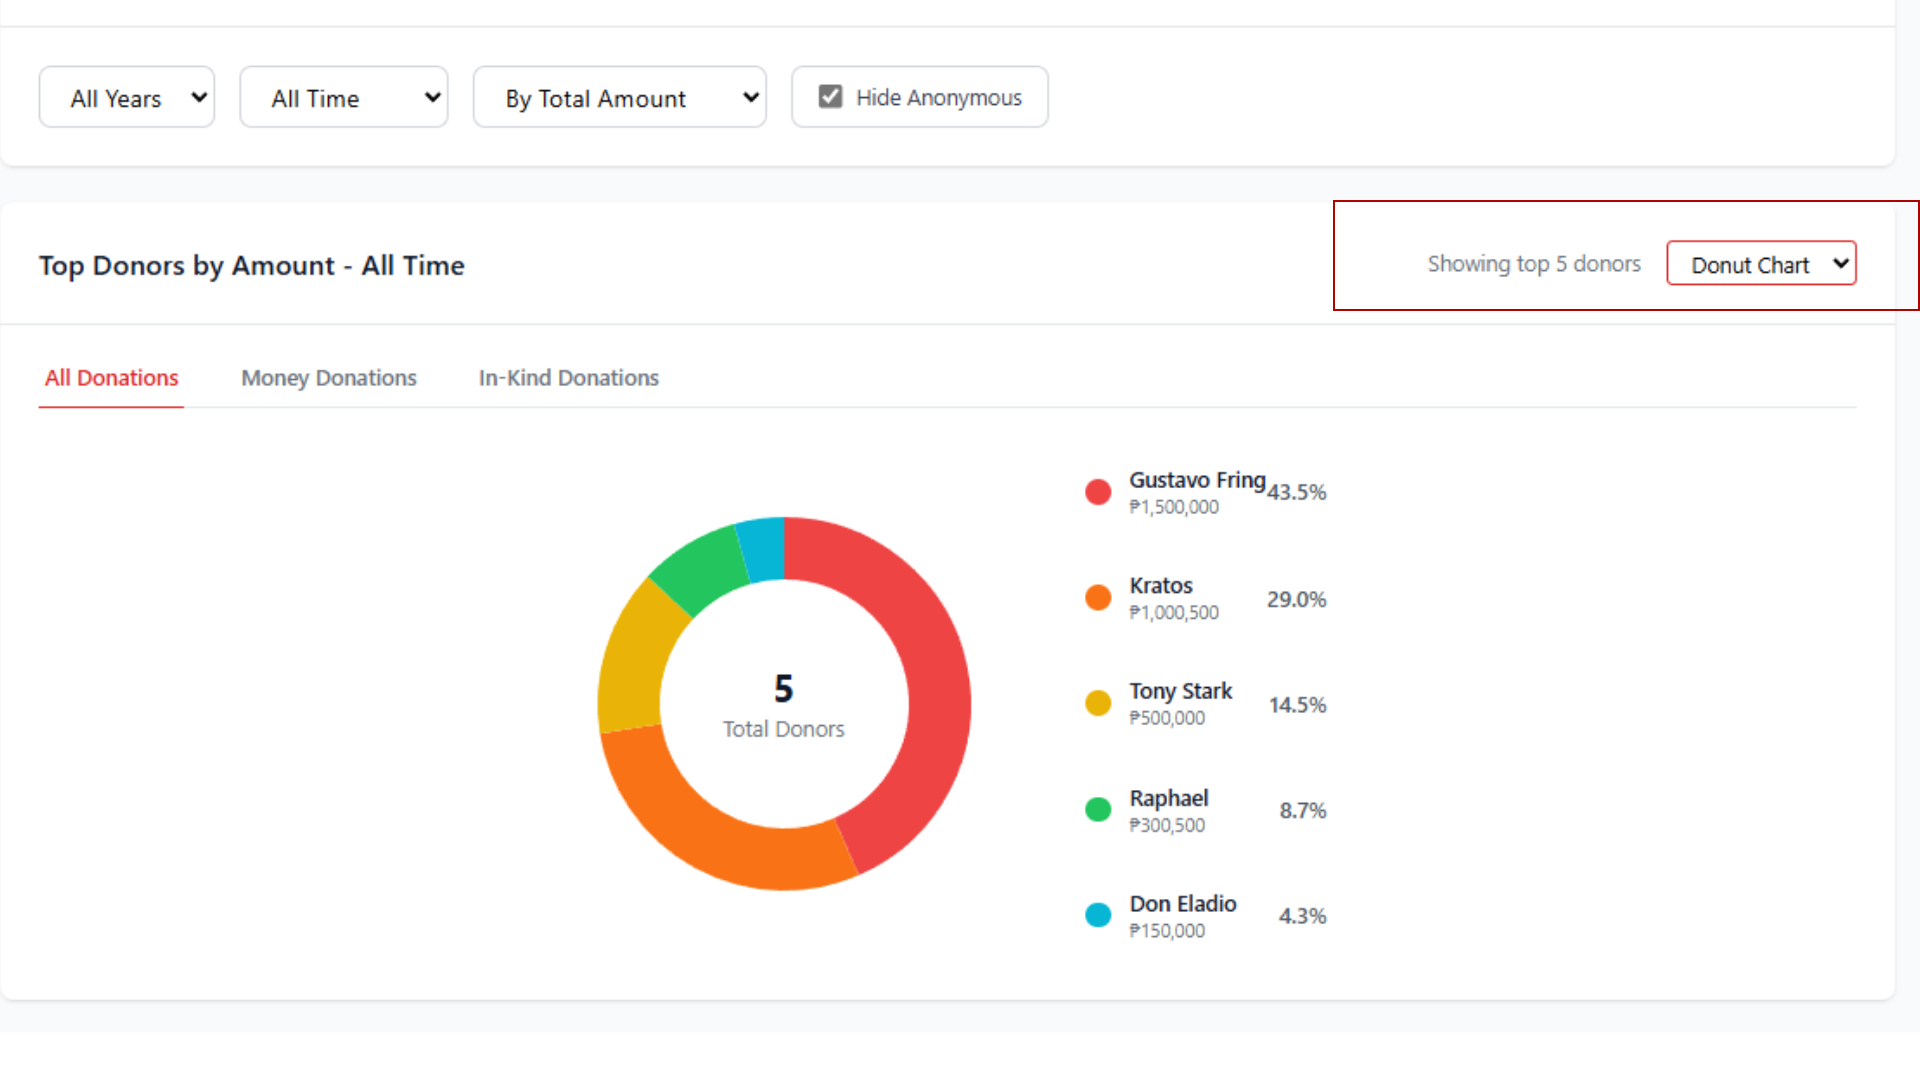Click the Gustavo Fring donor name
The width and height of the screenshot is (1920, 1080).
(x=1197, y=480)
